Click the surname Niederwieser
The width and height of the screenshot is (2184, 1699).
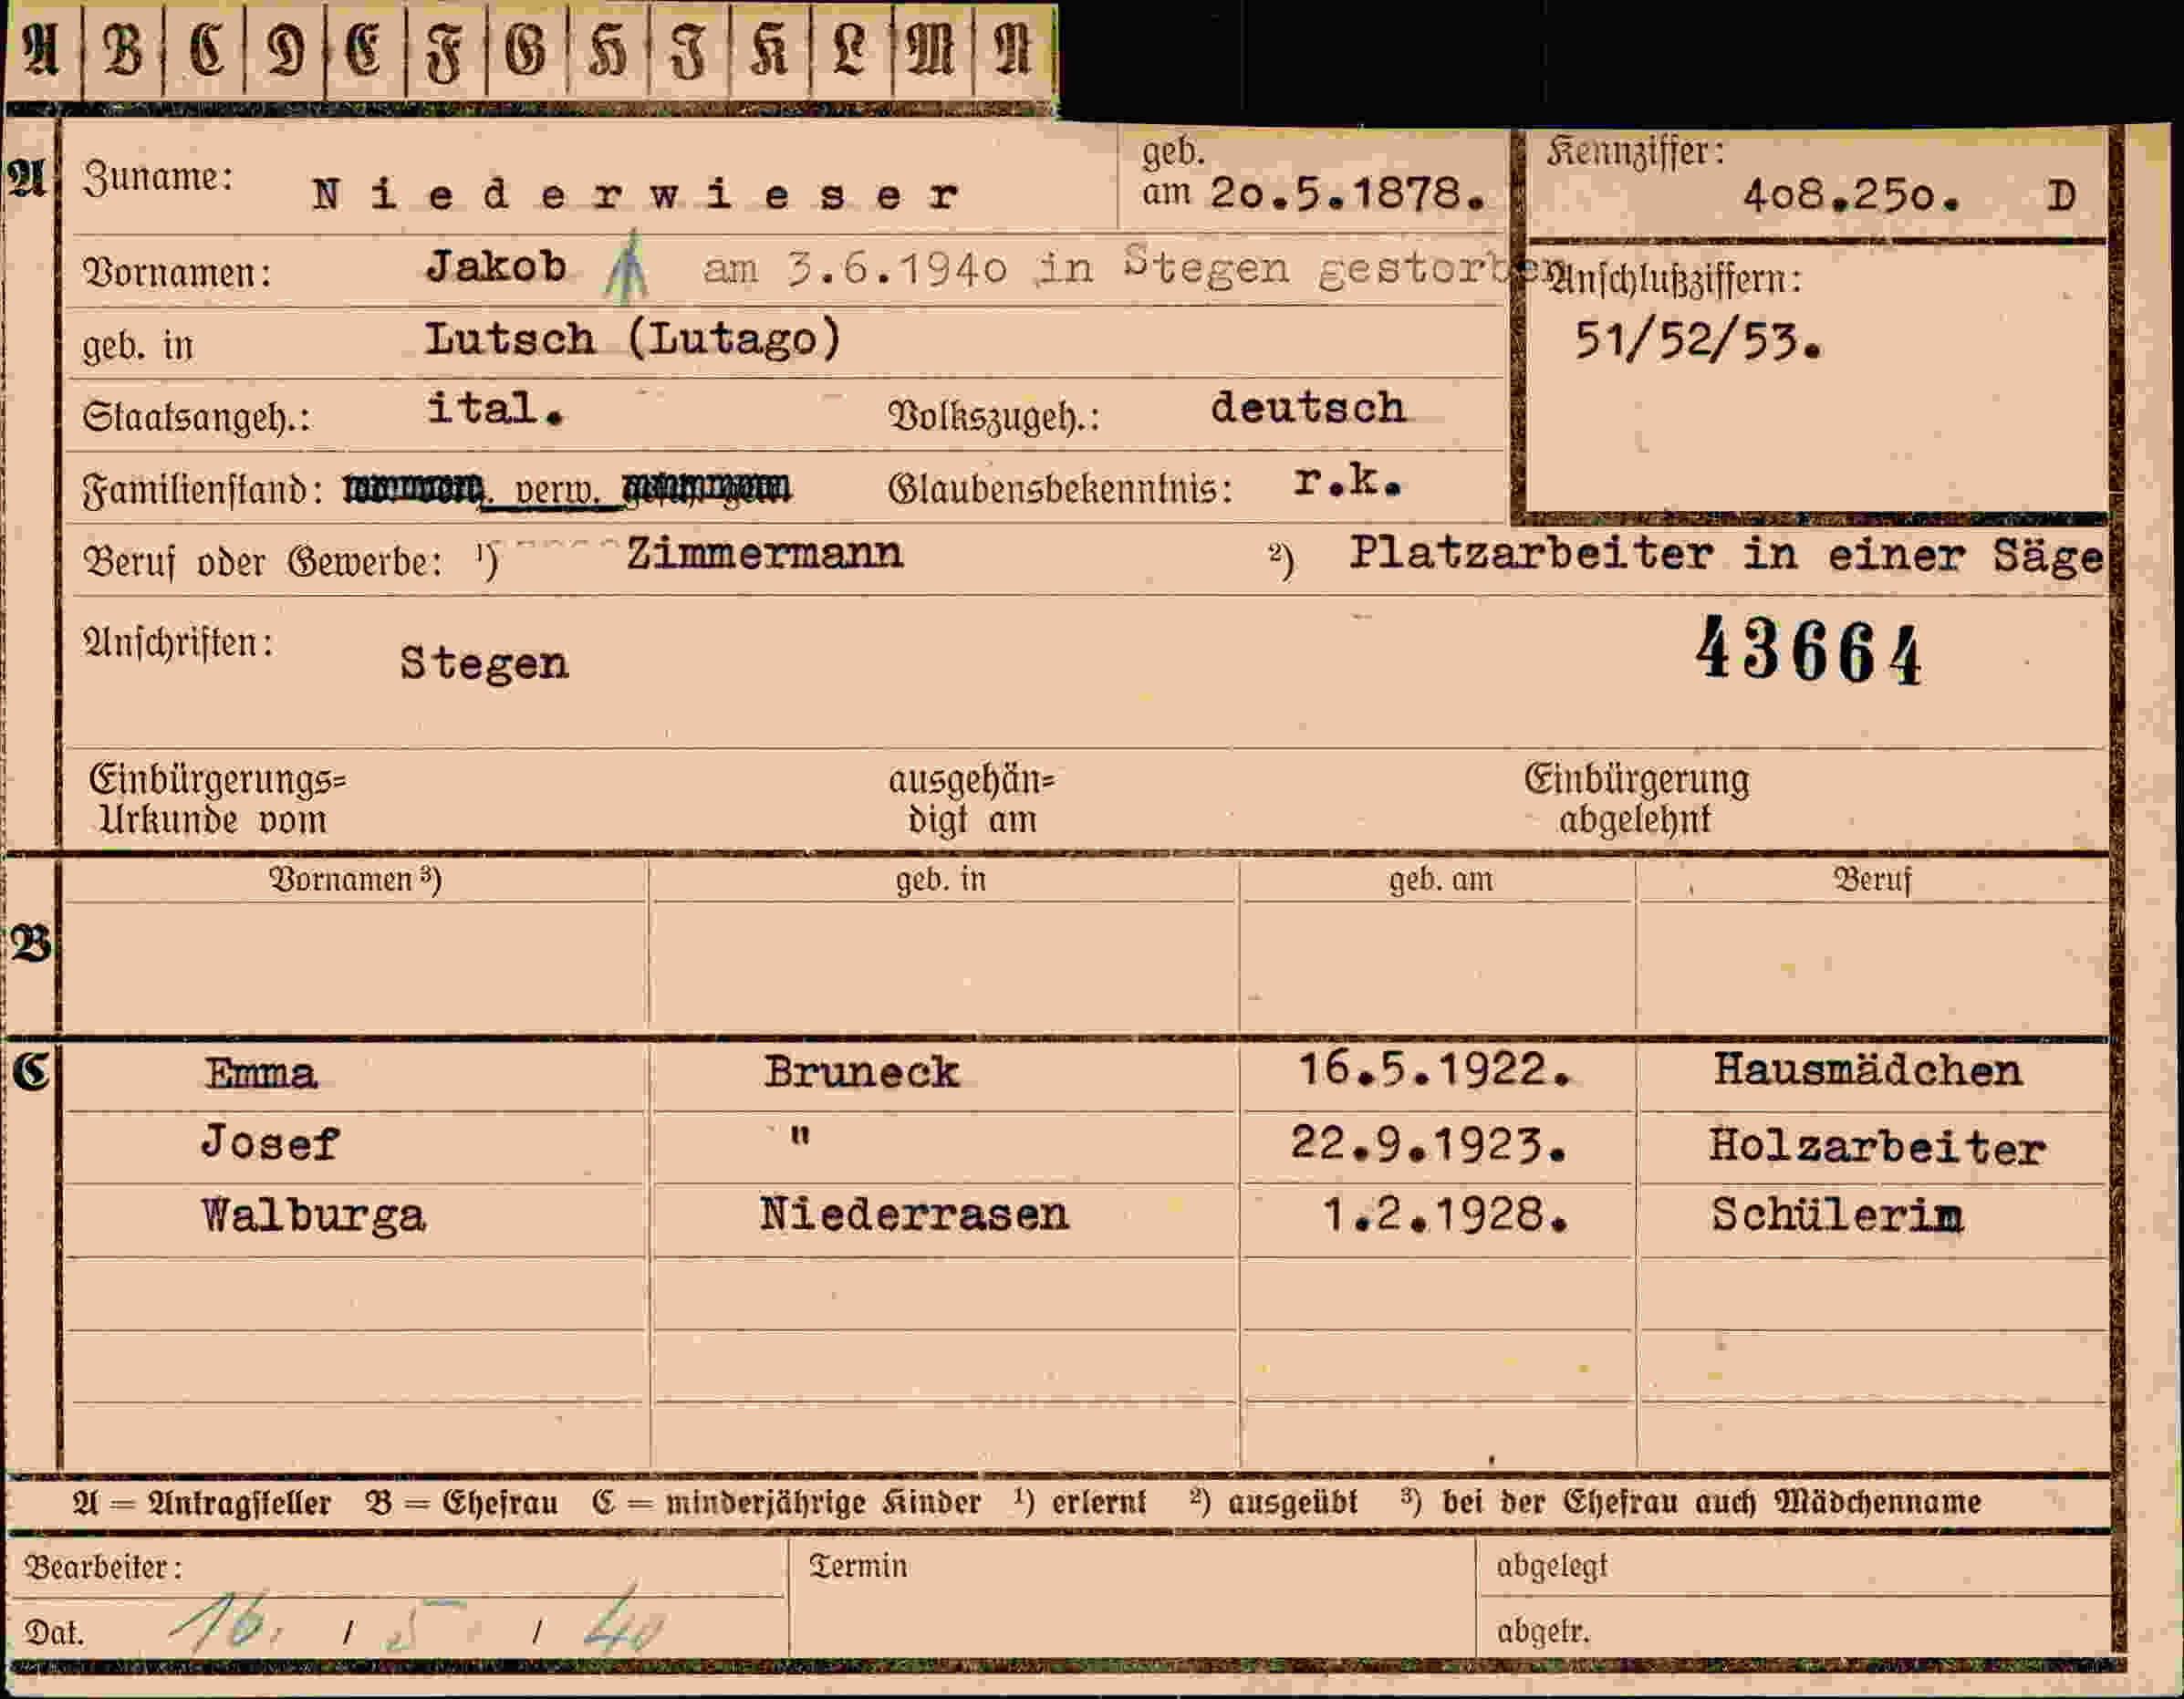click(636, 194)
